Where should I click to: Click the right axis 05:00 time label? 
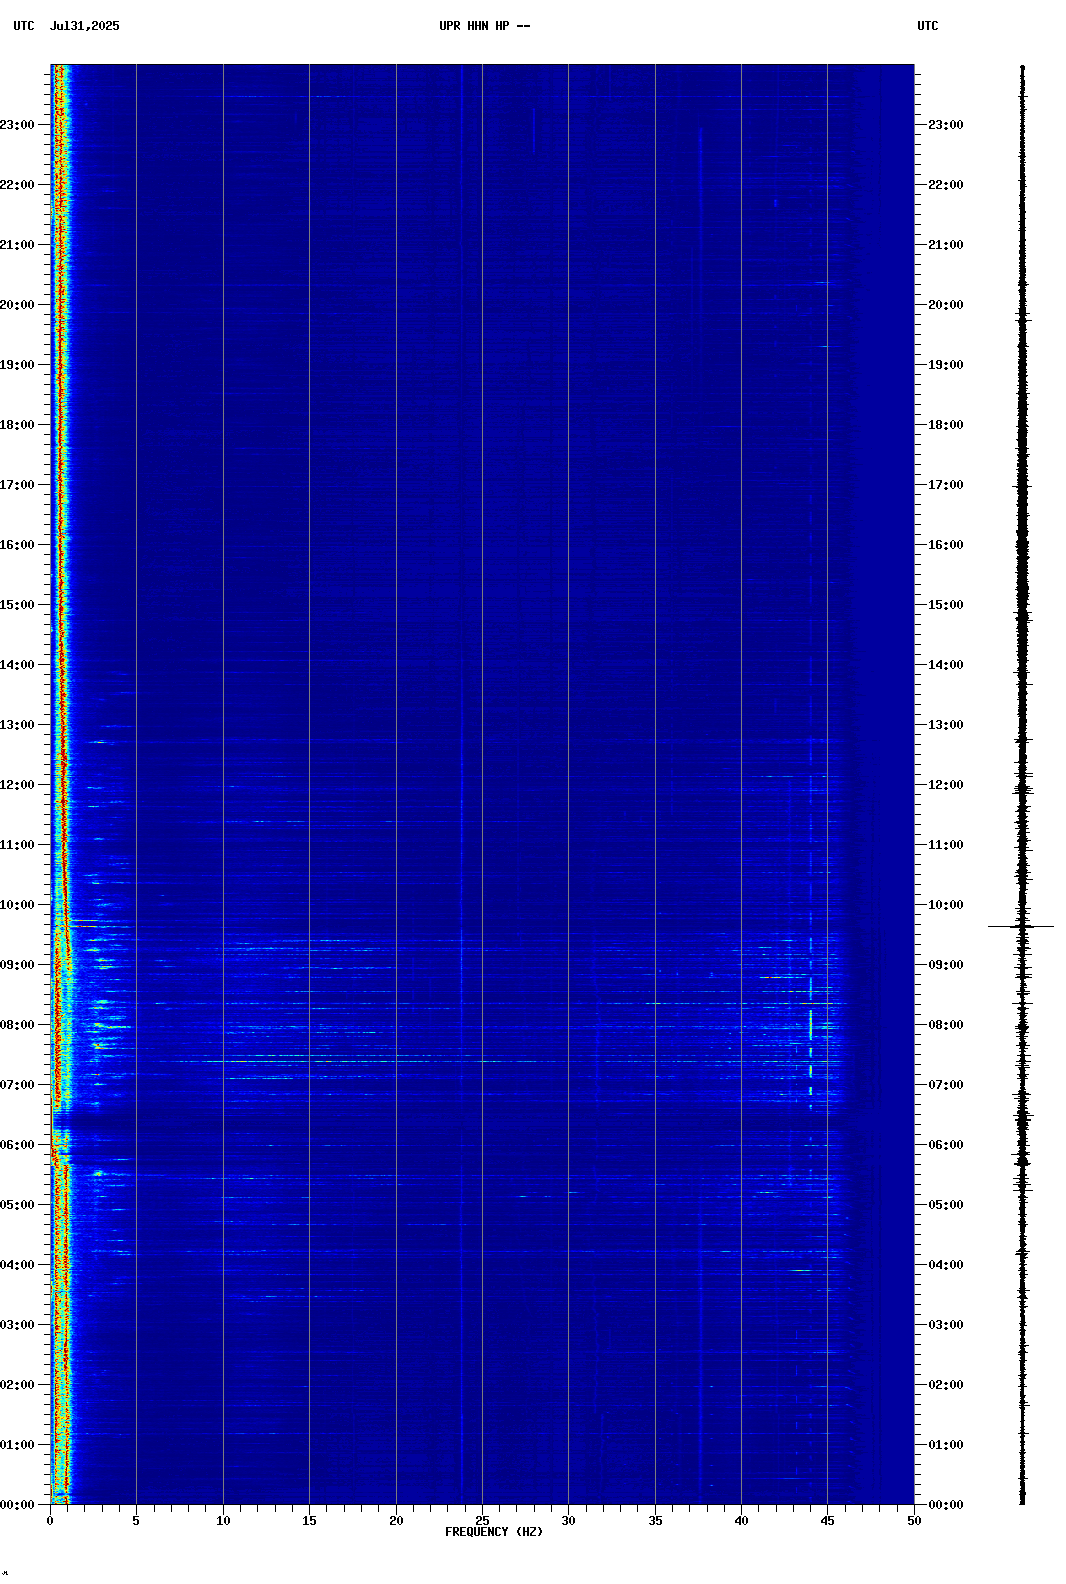pyautogui.click(x=946, y=1205)
